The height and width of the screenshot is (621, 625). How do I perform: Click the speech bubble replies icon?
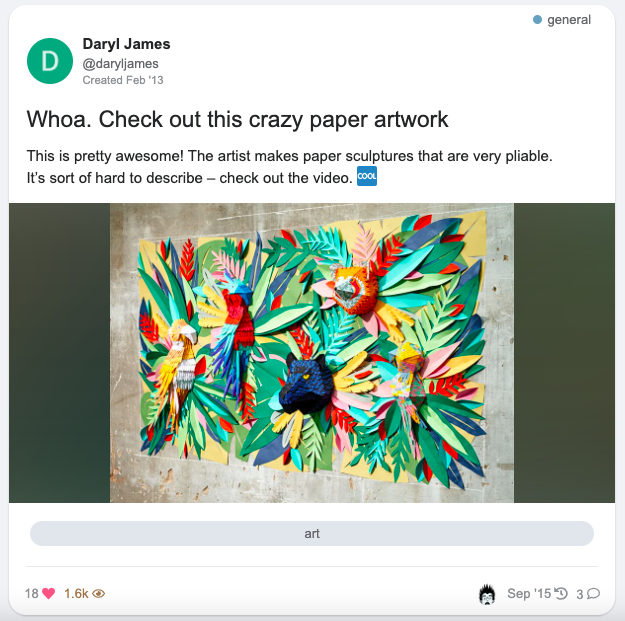594,593
